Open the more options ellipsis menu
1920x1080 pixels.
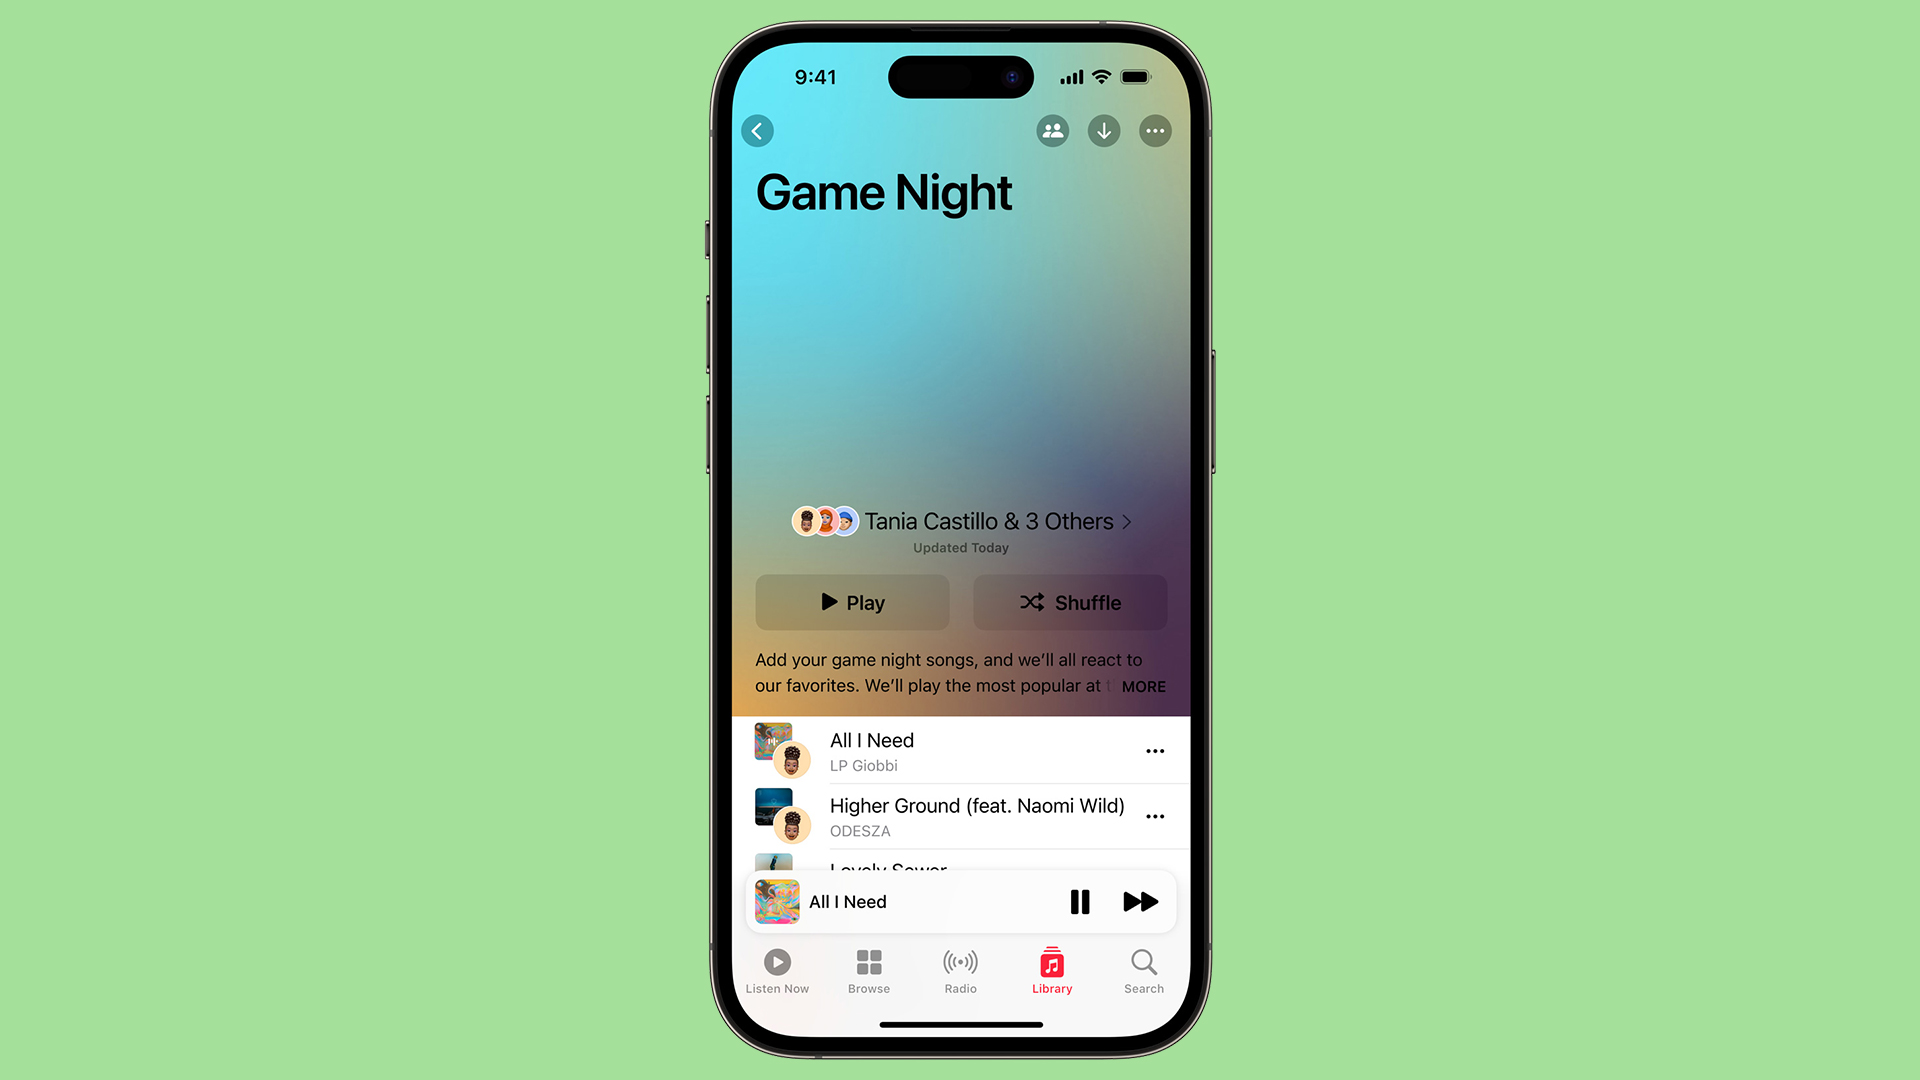(x=1153, y=129)
